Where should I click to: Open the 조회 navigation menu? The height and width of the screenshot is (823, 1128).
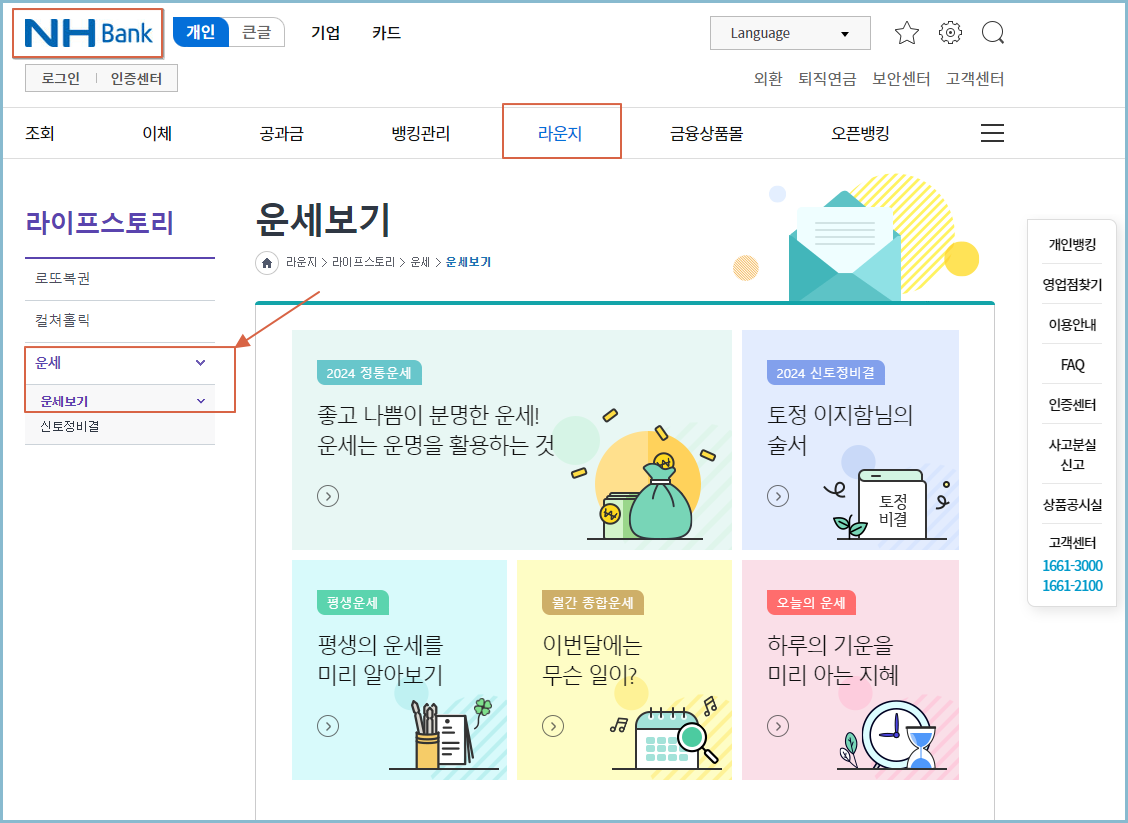coord(39,132)
